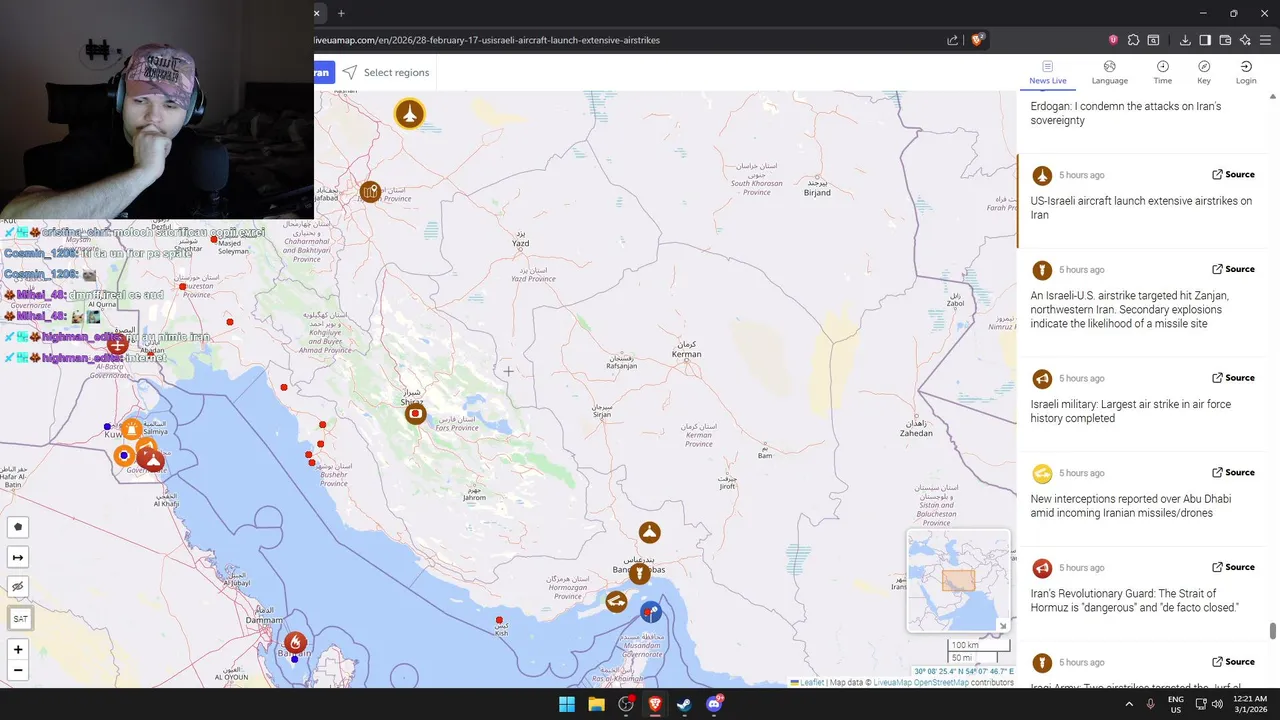Open Brave Shields icon
Viewport: 1280px width, 720px height.
click(x=977, y=40)
